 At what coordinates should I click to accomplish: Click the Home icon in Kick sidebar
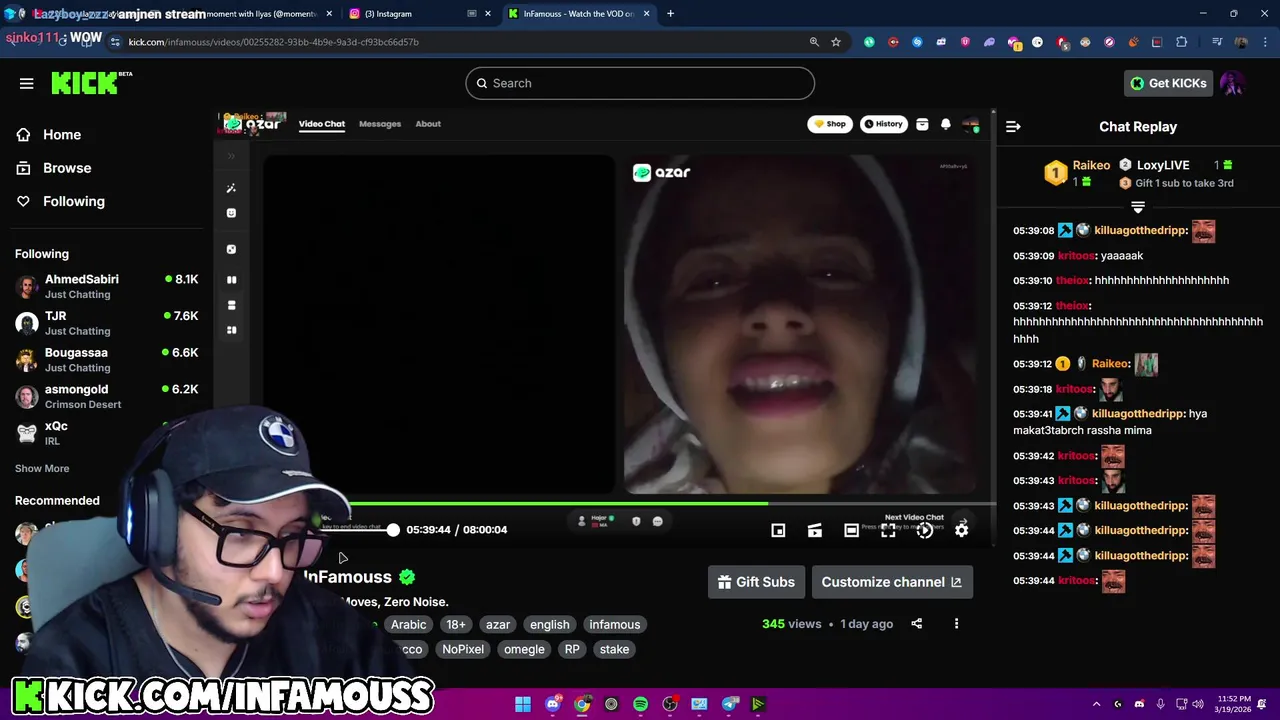tap(23, 135)
